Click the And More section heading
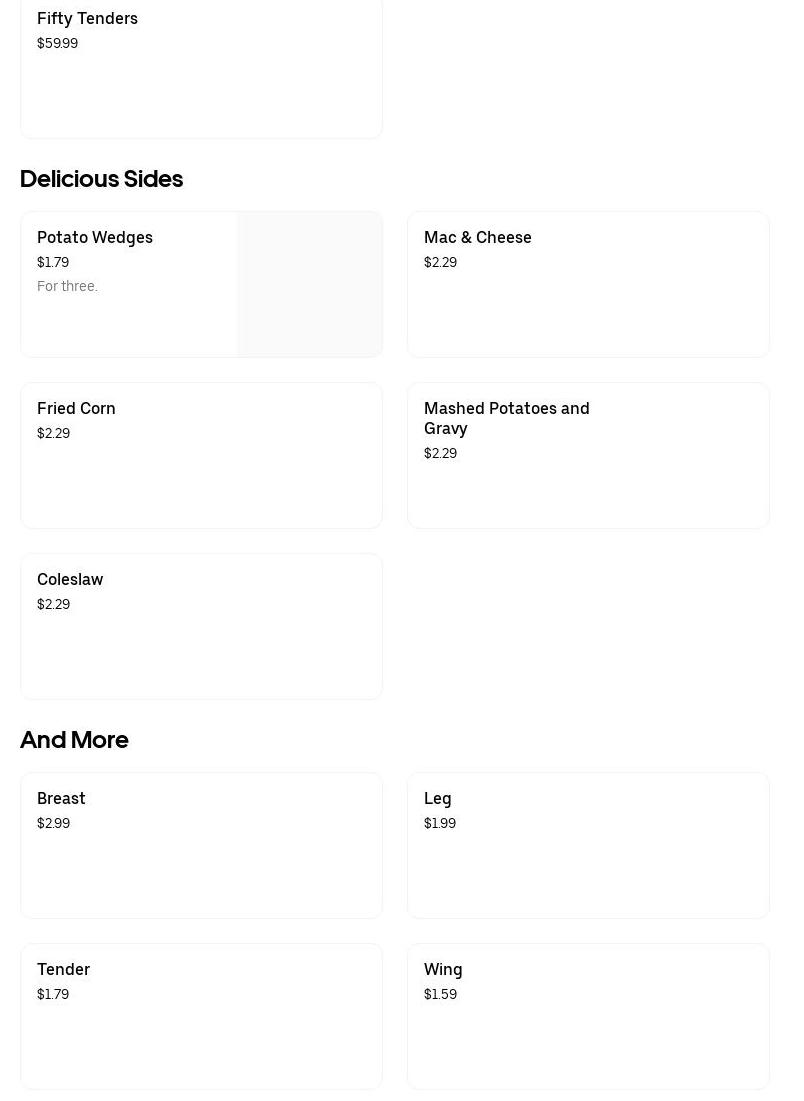Screen dimensions: 804x1101 74,740
